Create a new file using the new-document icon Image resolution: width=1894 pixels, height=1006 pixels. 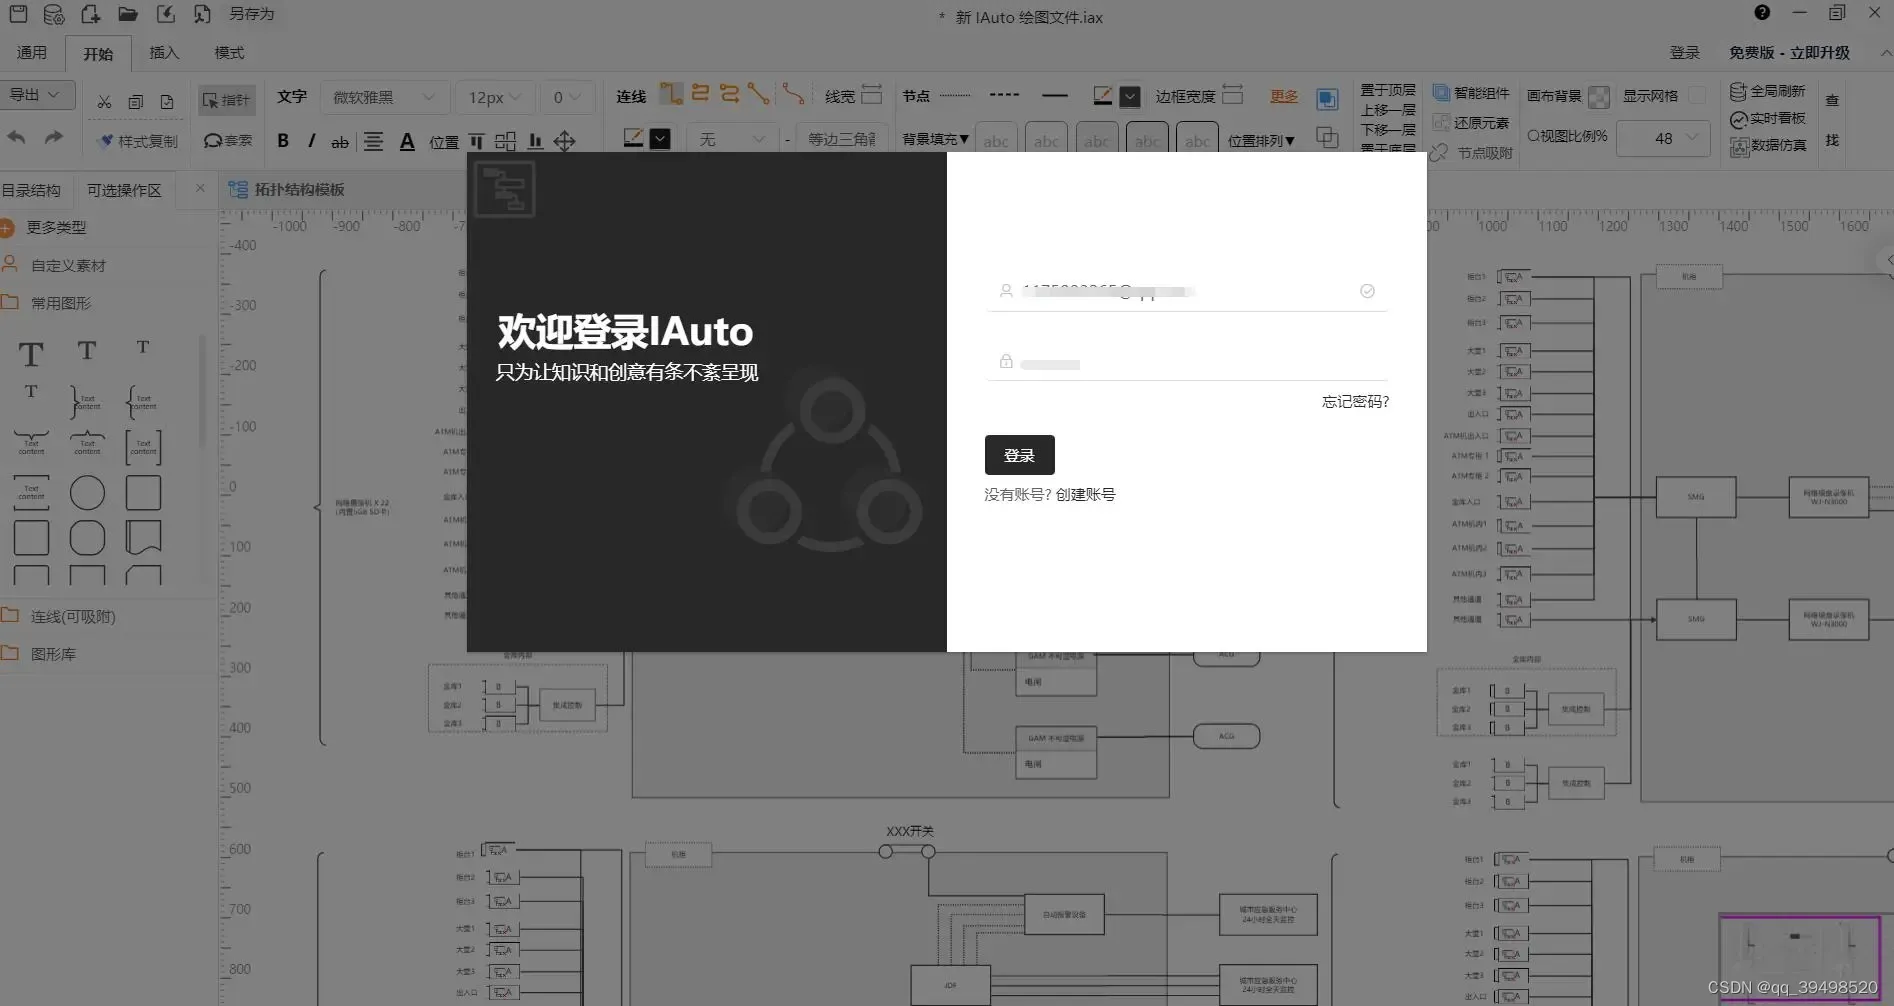(91, 14)
